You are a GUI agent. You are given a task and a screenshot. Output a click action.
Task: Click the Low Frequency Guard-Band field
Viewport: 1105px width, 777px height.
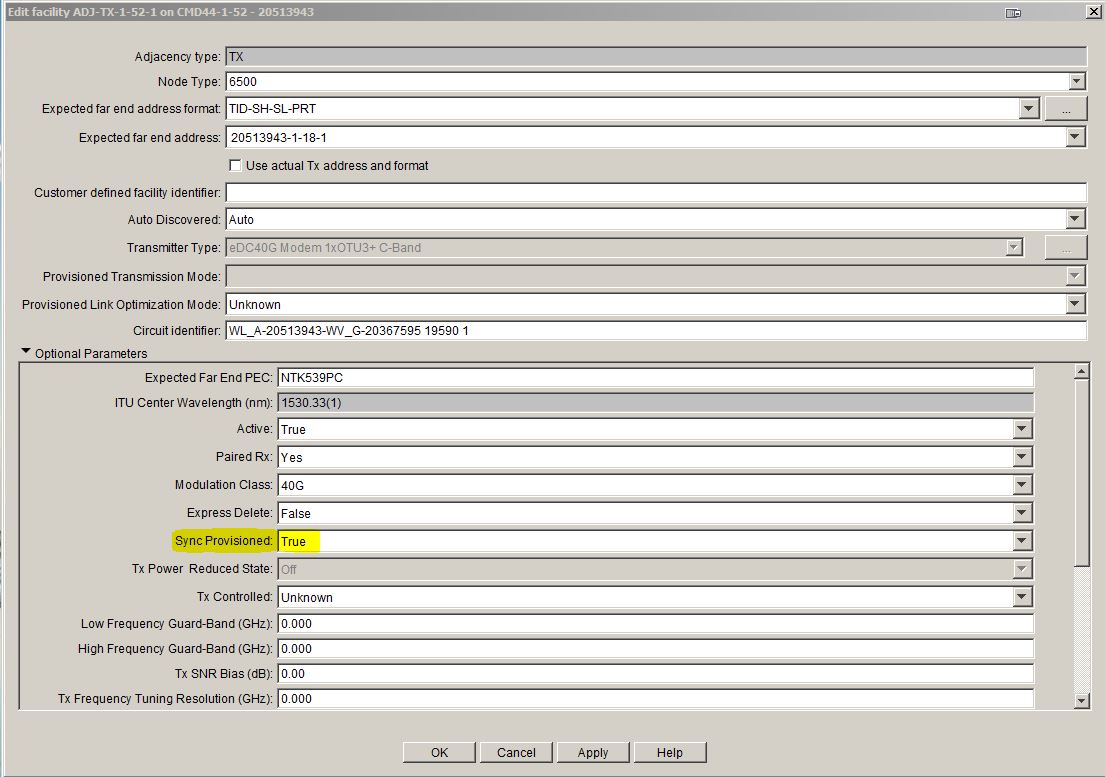[655, 623]
